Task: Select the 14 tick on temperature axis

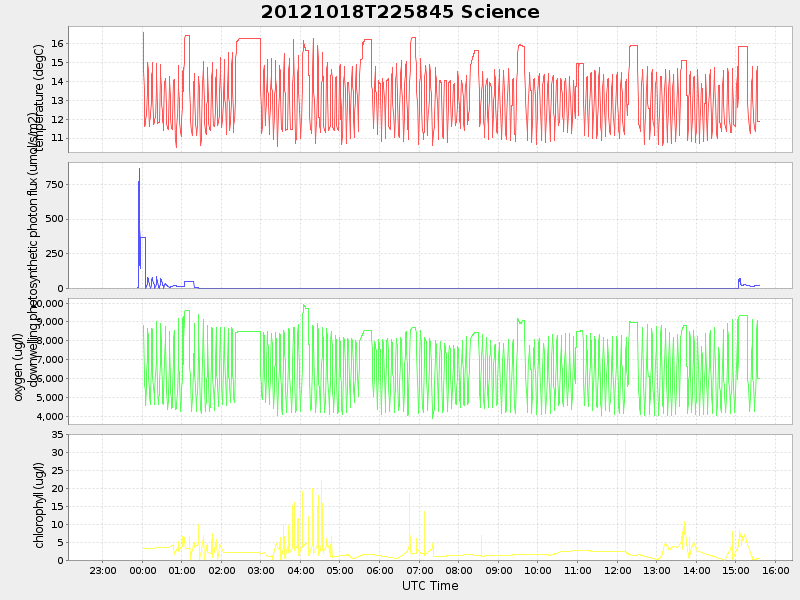Action: [57, 82]
